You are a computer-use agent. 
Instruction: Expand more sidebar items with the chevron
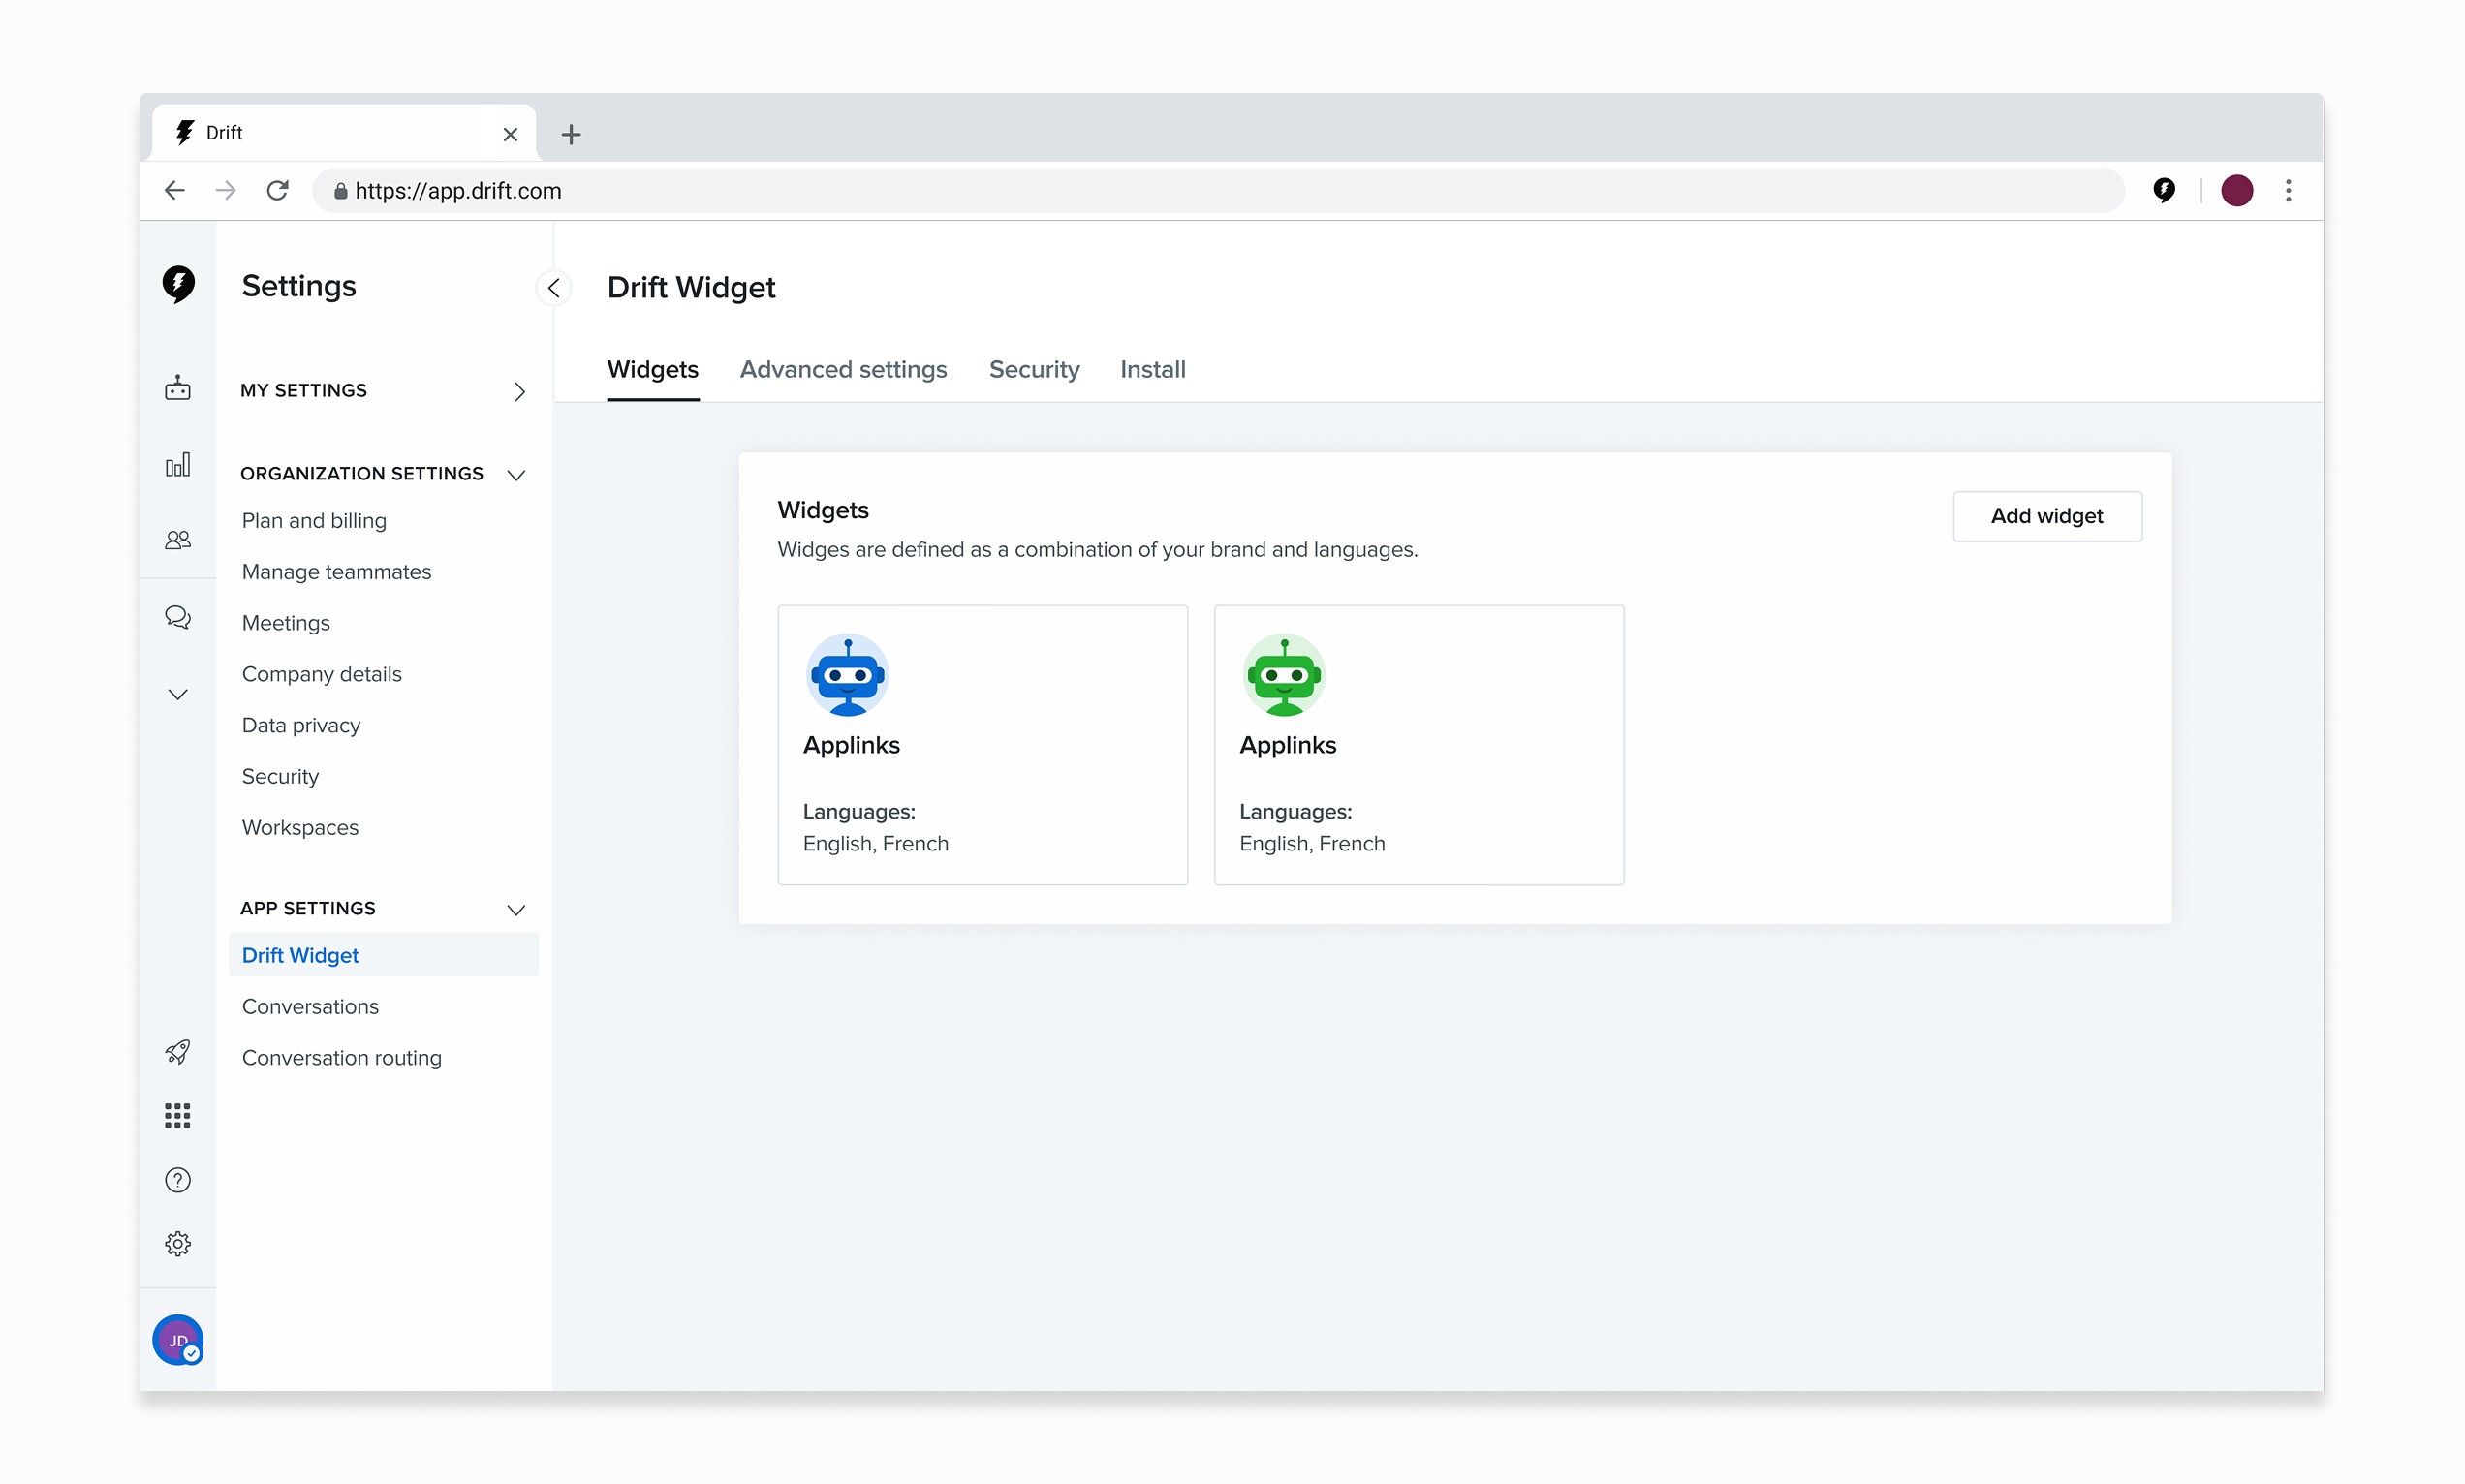pyautogui.click(x=177, y=694)
